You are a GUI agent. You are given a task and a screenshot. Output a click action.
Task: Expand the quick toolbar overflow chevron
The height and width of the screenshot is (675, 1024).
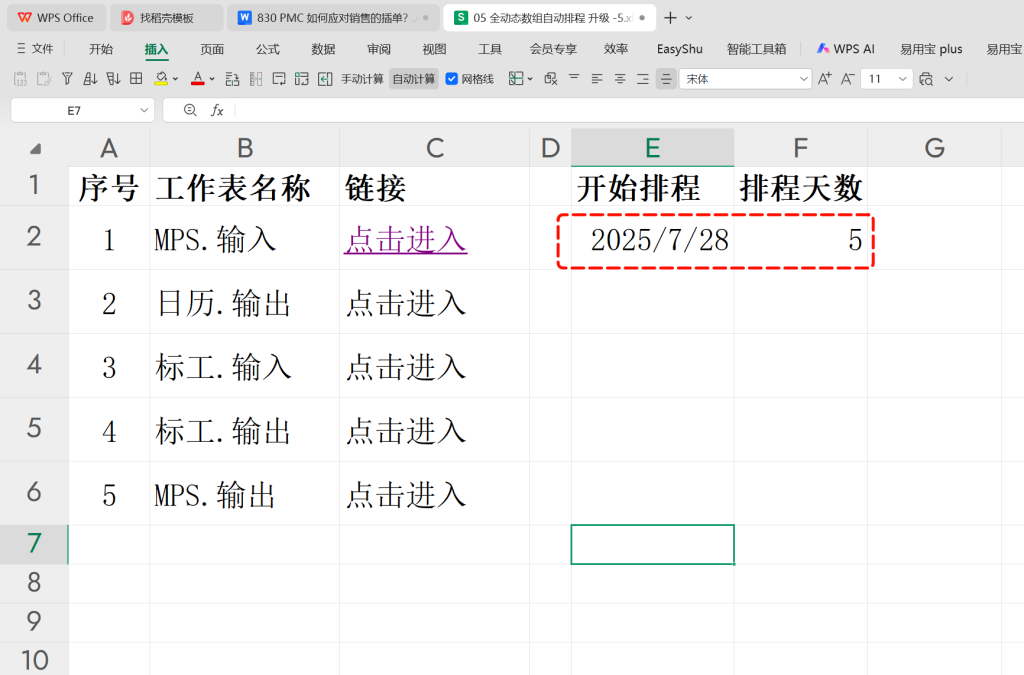pyautogui.click(x=949, y=79)
